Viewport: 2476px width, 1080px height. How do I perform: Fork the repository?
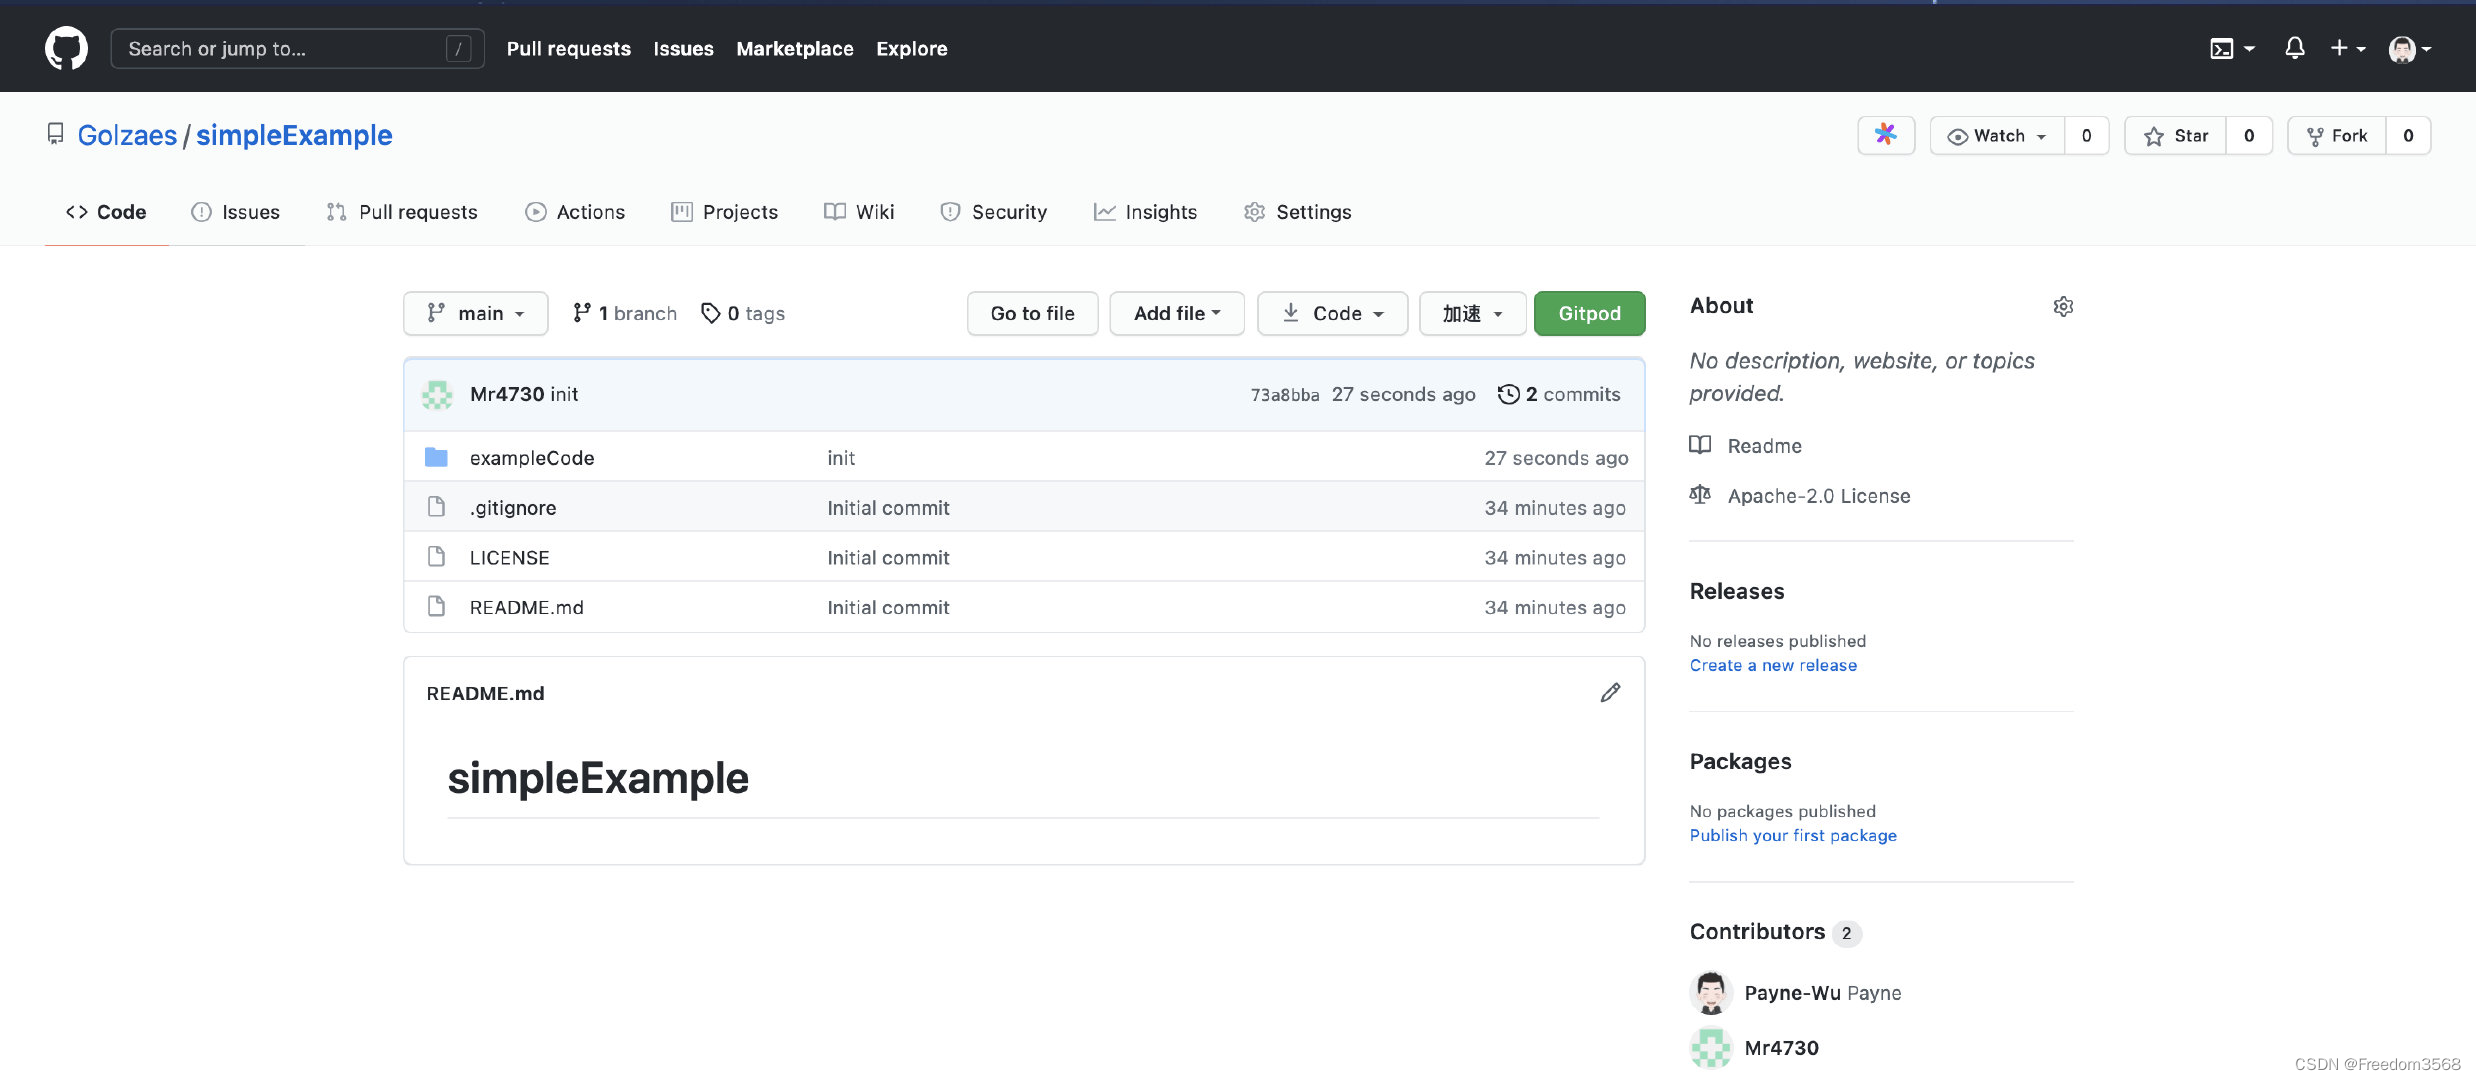tap(2336, 135)
